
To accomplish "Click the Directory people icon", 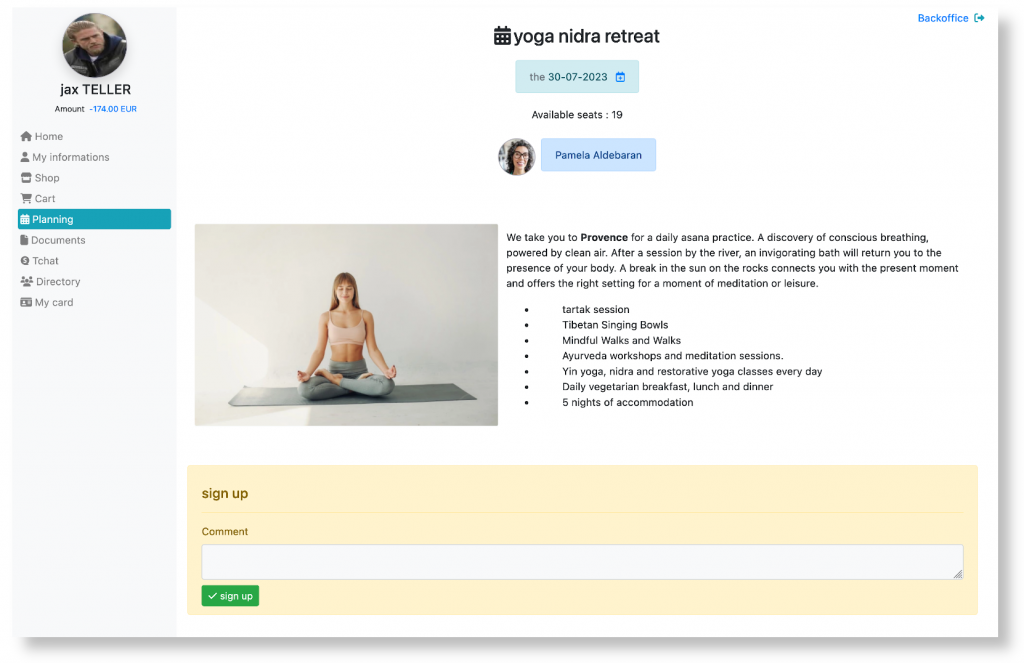I will [x=27, y=282].
